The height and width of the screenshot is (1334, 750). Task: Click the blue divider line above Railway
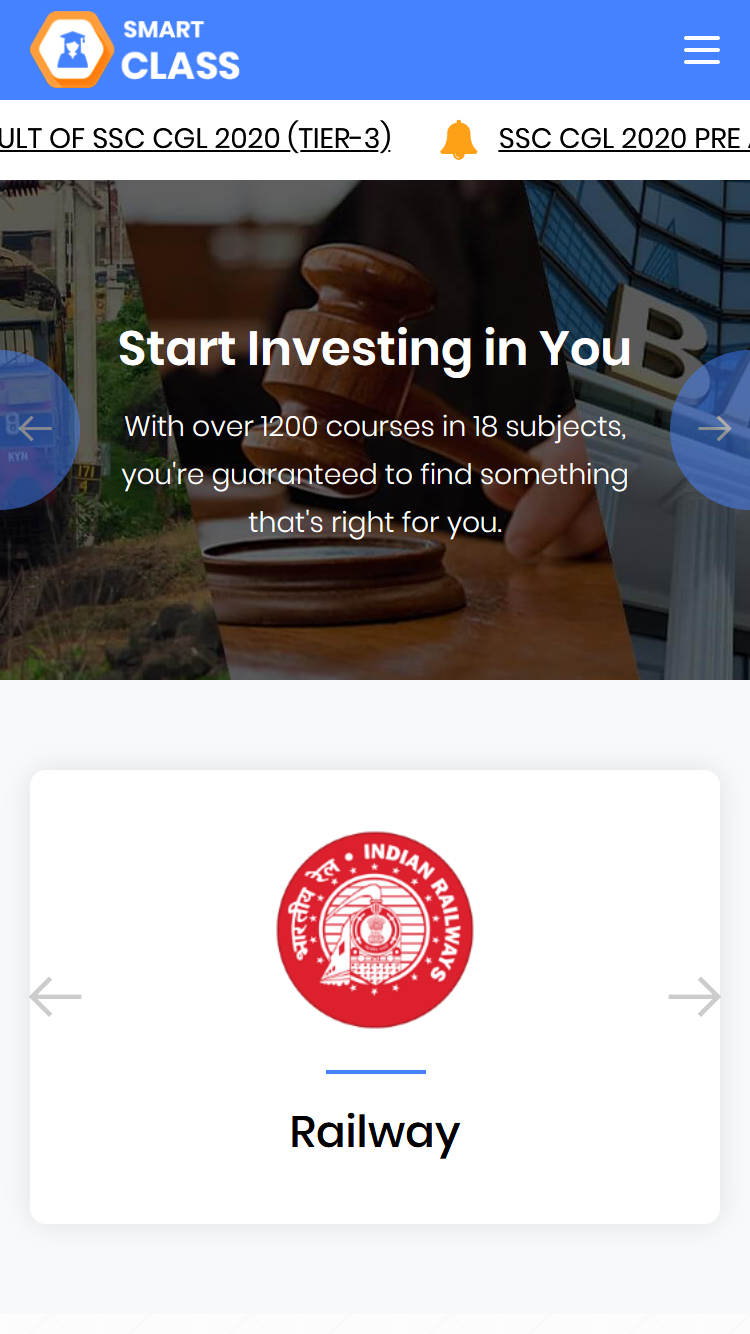(x=376, y=1072)
